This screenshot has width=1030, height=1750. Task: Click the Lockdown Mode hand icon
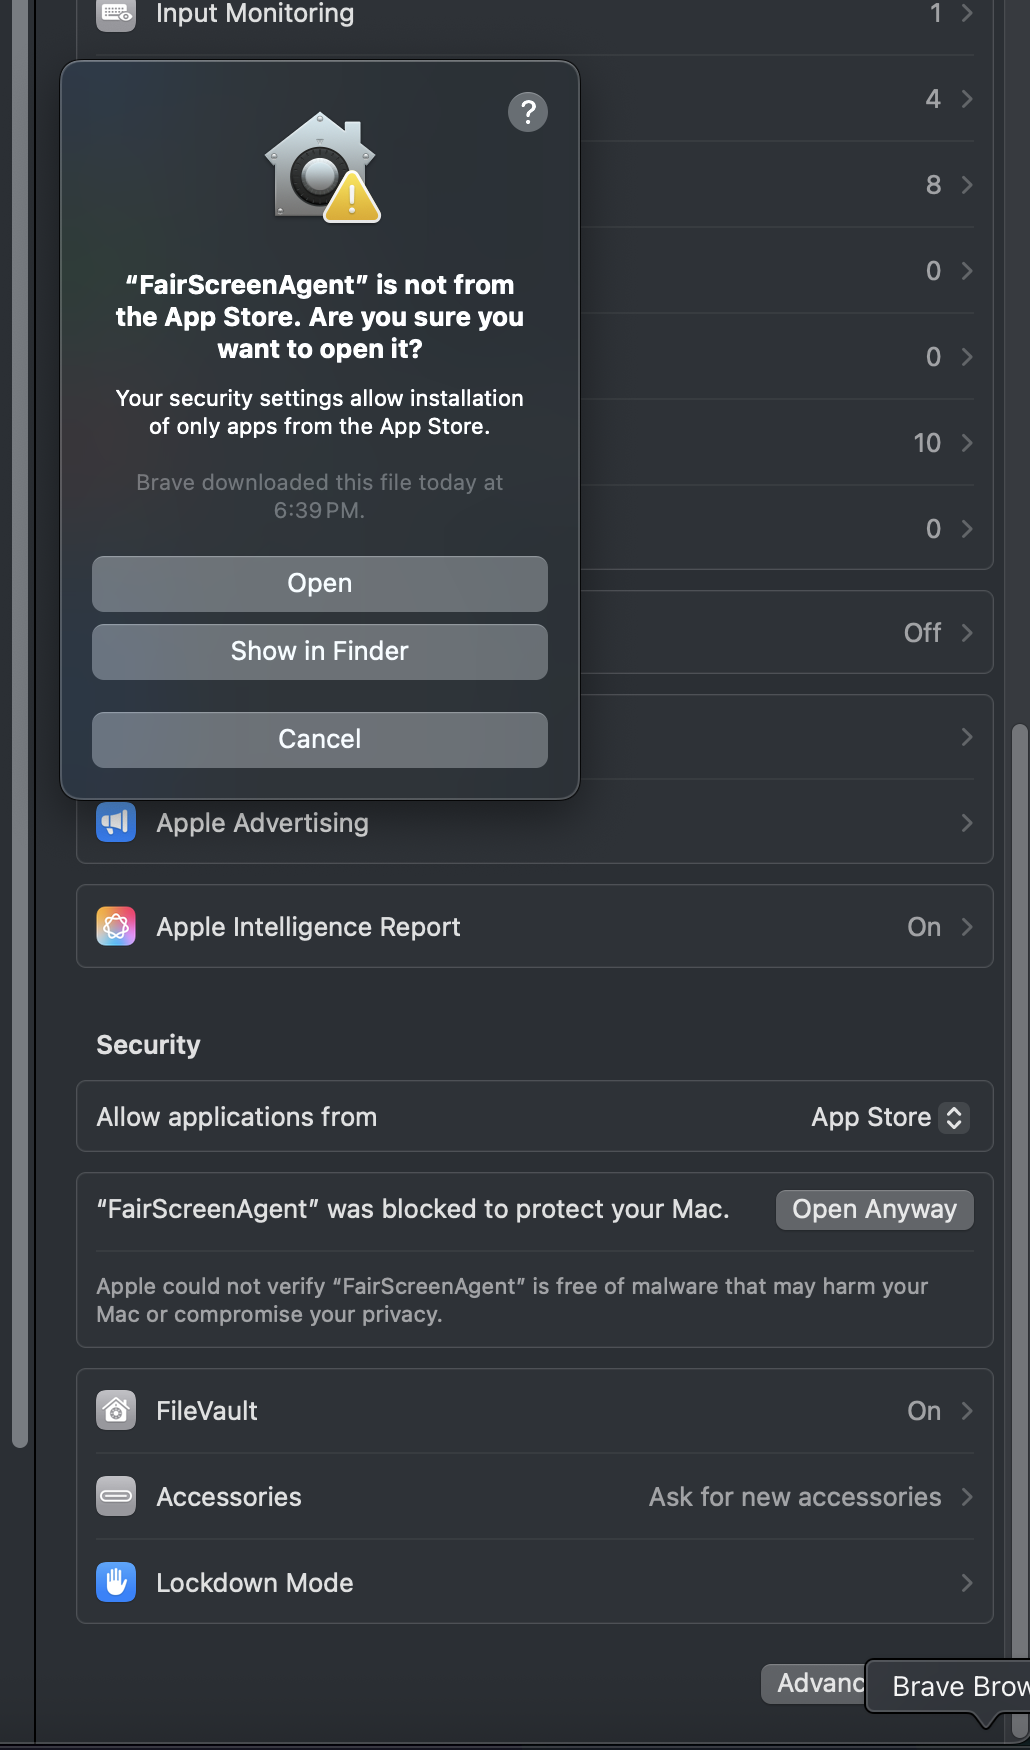116,1583
